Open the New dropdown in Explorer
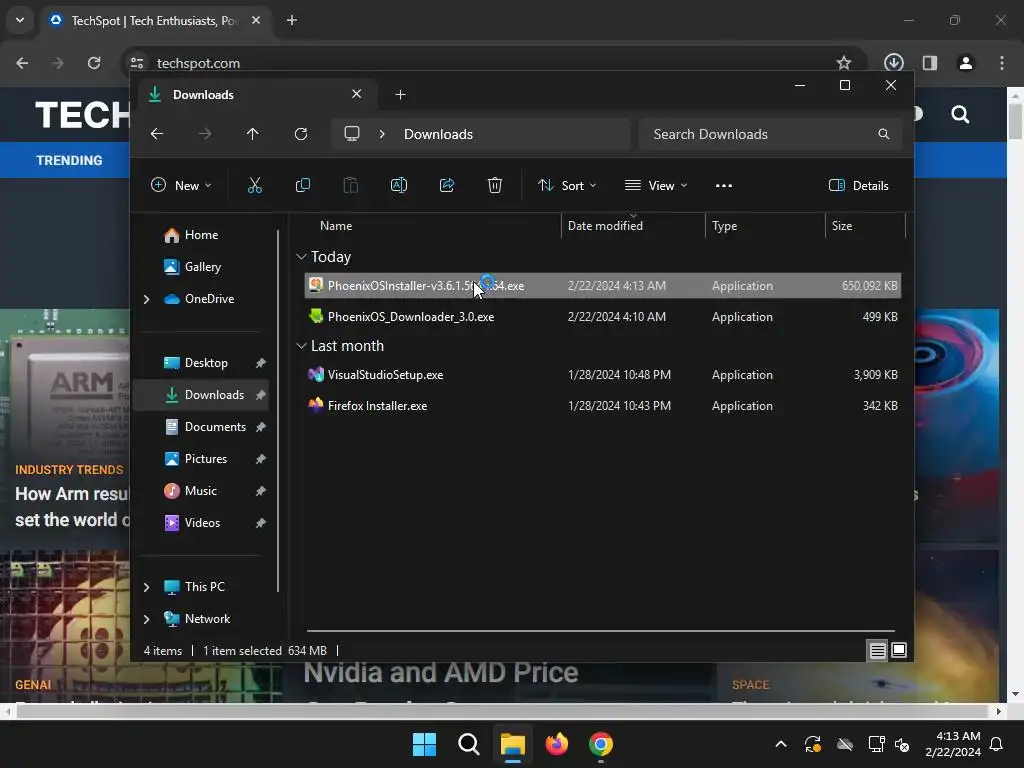The image size is (1024, 768). (x=181, y=185)
